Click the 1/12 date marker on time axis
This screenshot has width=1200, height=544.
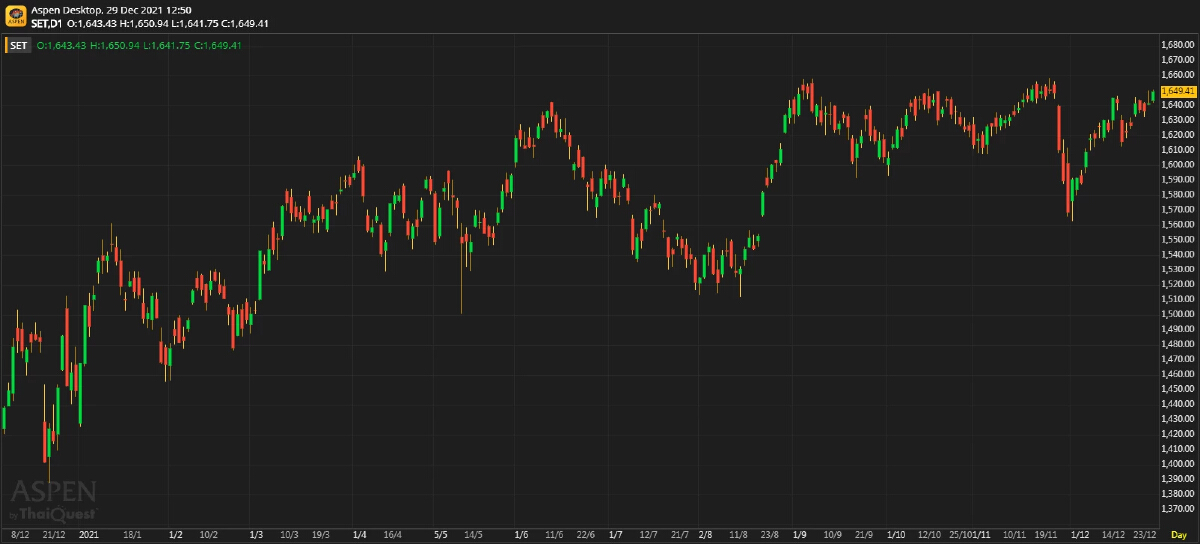tap(1080, 535)
